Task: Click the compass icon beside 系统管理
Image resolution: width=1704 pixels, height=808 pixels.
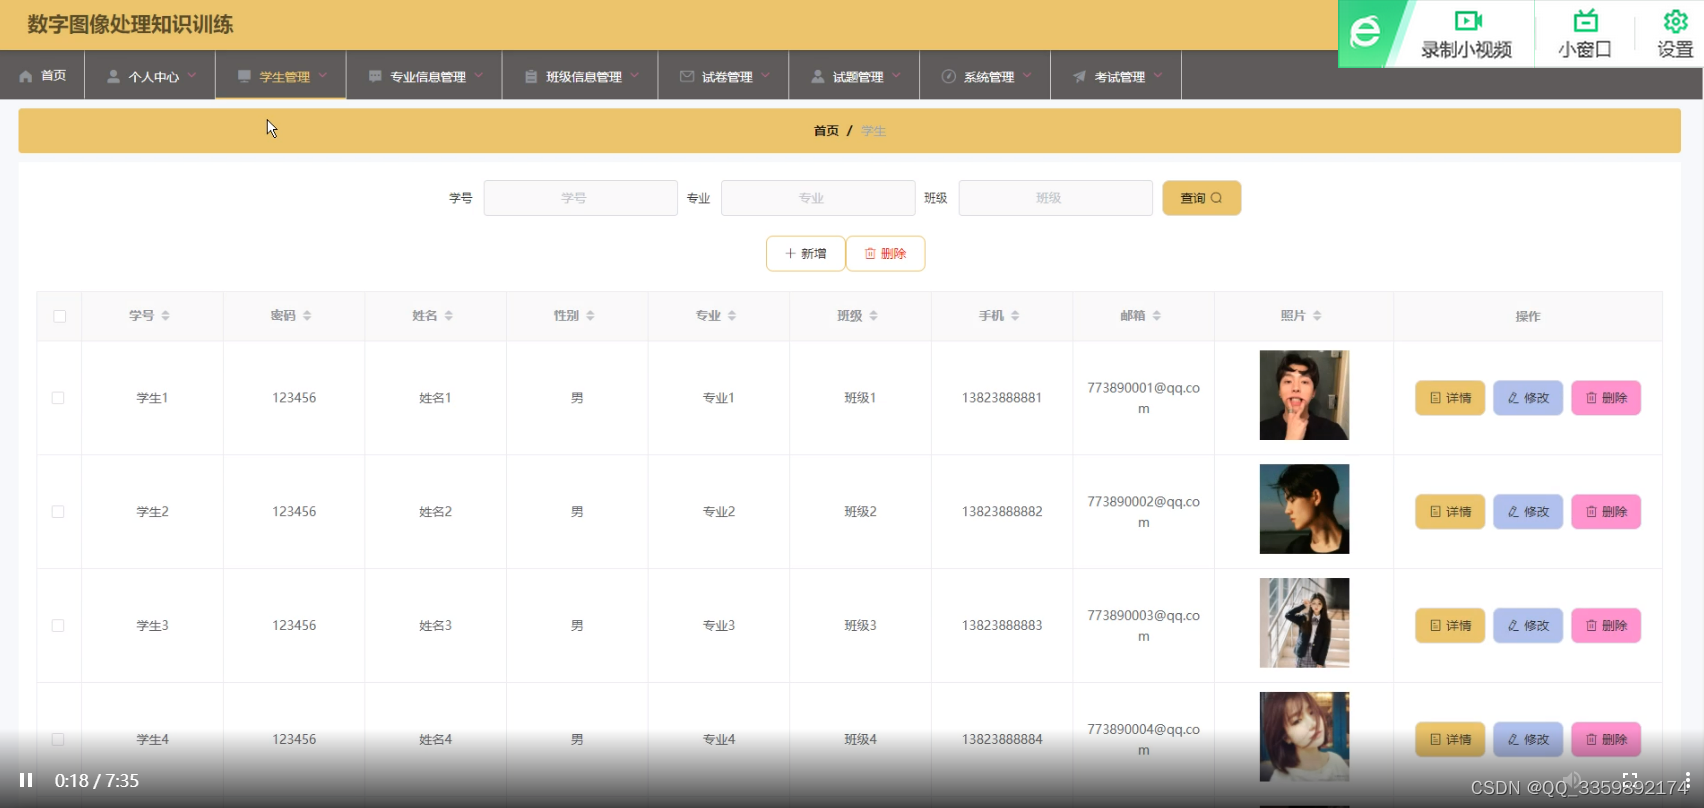Action: click(x=949, y=76)
